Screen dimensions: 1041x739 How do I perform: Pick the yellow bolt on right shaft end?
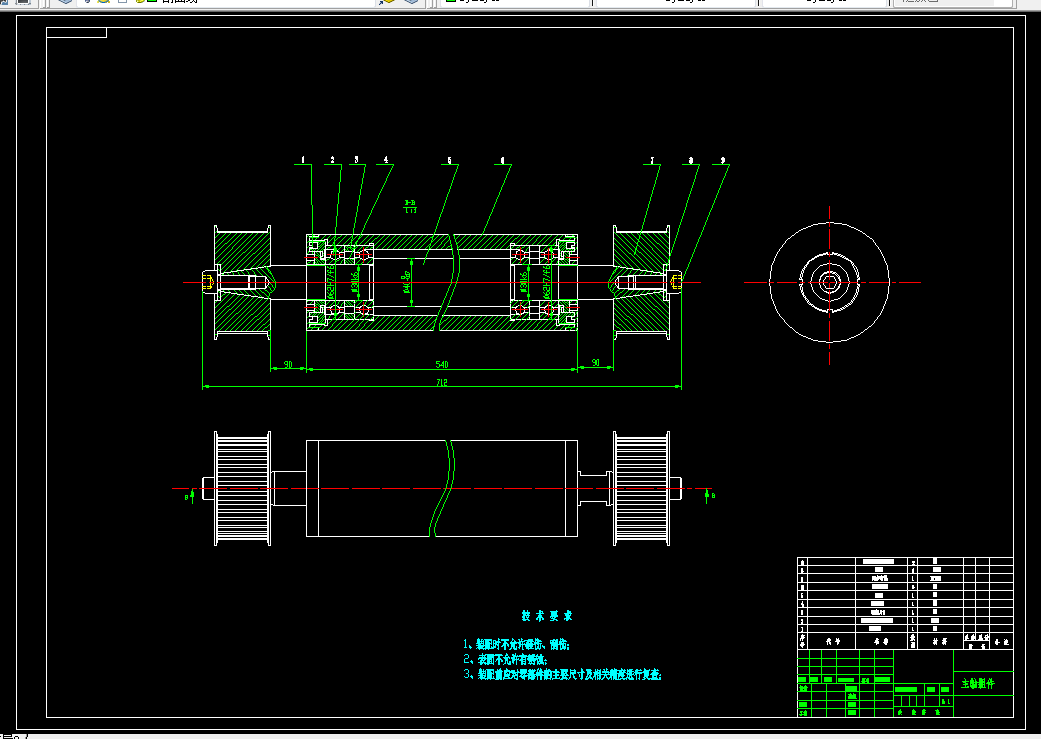click(x=675, y=282)
